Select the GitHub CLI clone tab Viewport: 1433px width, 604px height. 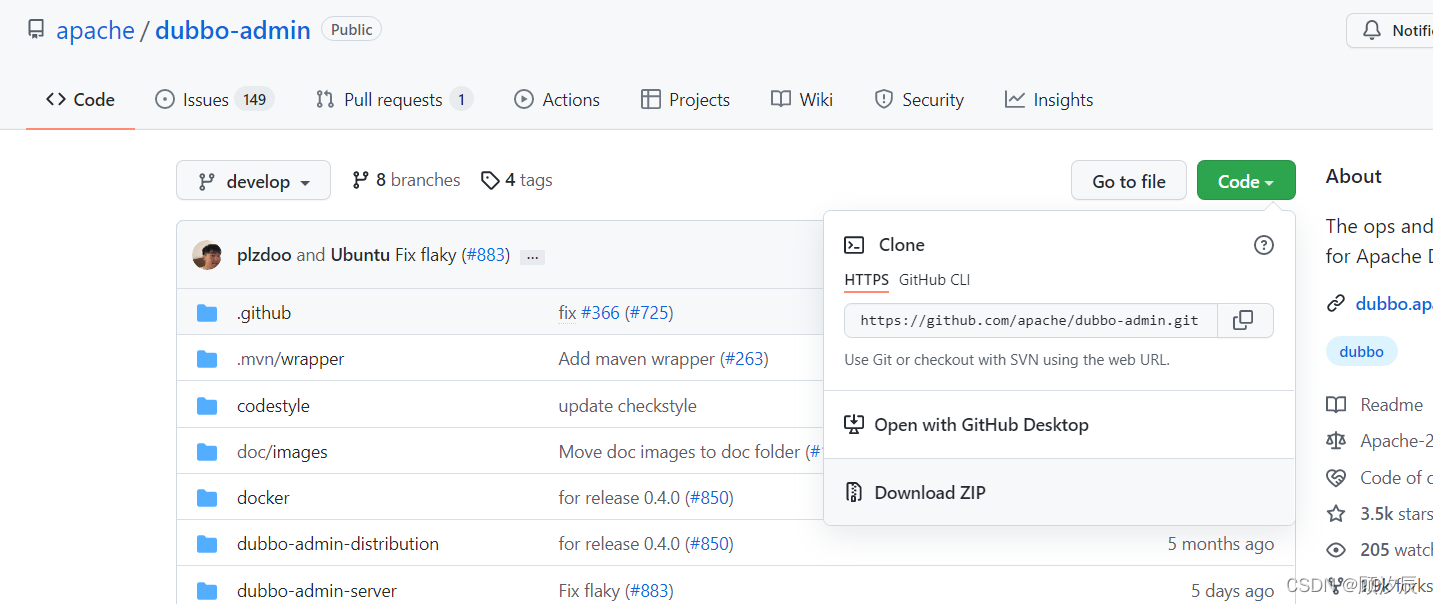934,280
